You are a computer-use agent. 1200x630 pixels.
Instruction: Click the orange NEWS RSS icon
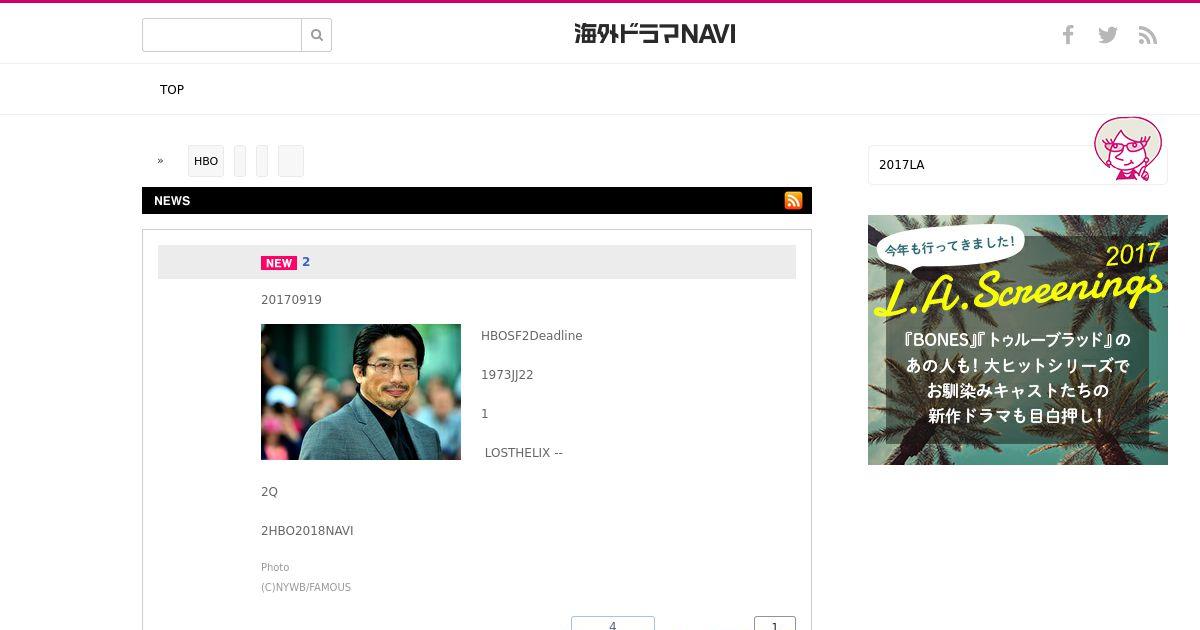[x=793, y=200]
